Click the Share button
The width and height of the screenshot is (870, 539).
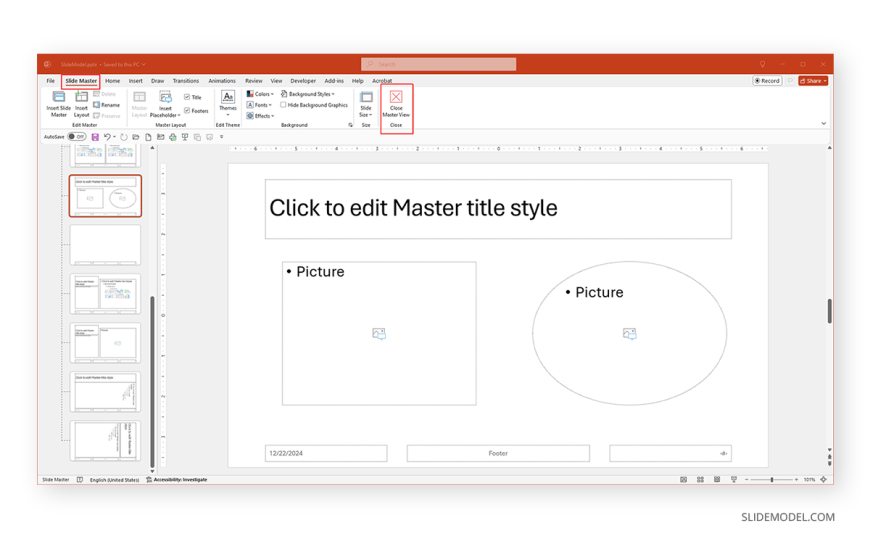[813, 81]
